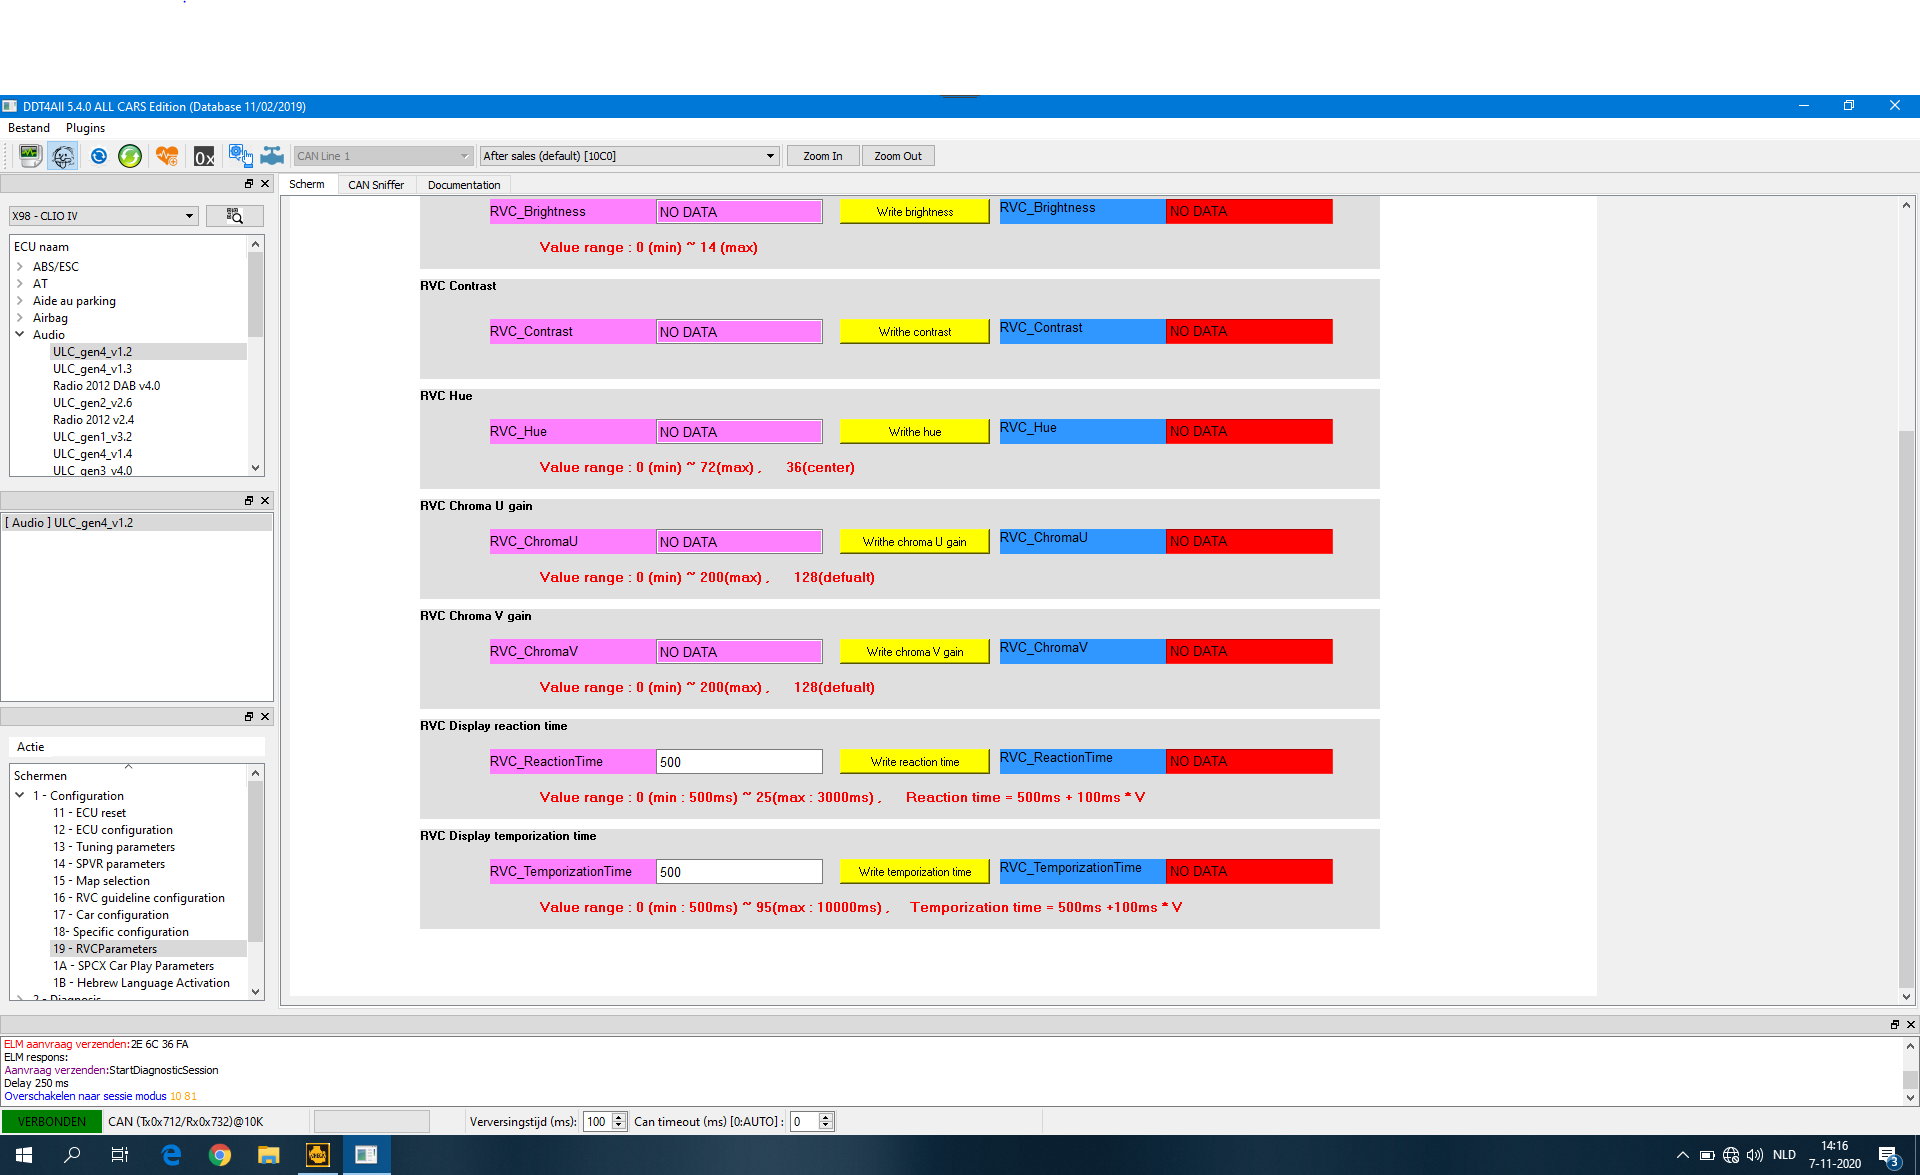This screenshot has width=1920, height=1175.
Task: Open the After sales session dropdown
Action: point(629,156)
